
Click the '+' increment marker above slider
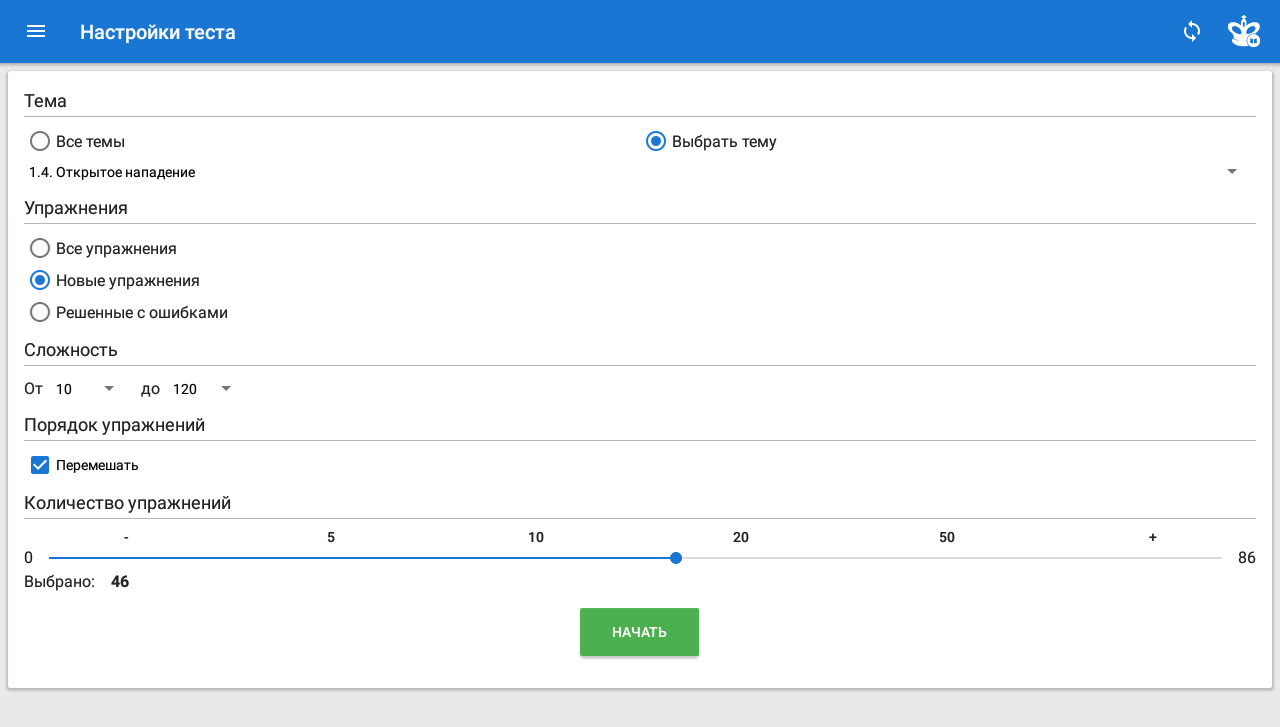click(1153, 537)
